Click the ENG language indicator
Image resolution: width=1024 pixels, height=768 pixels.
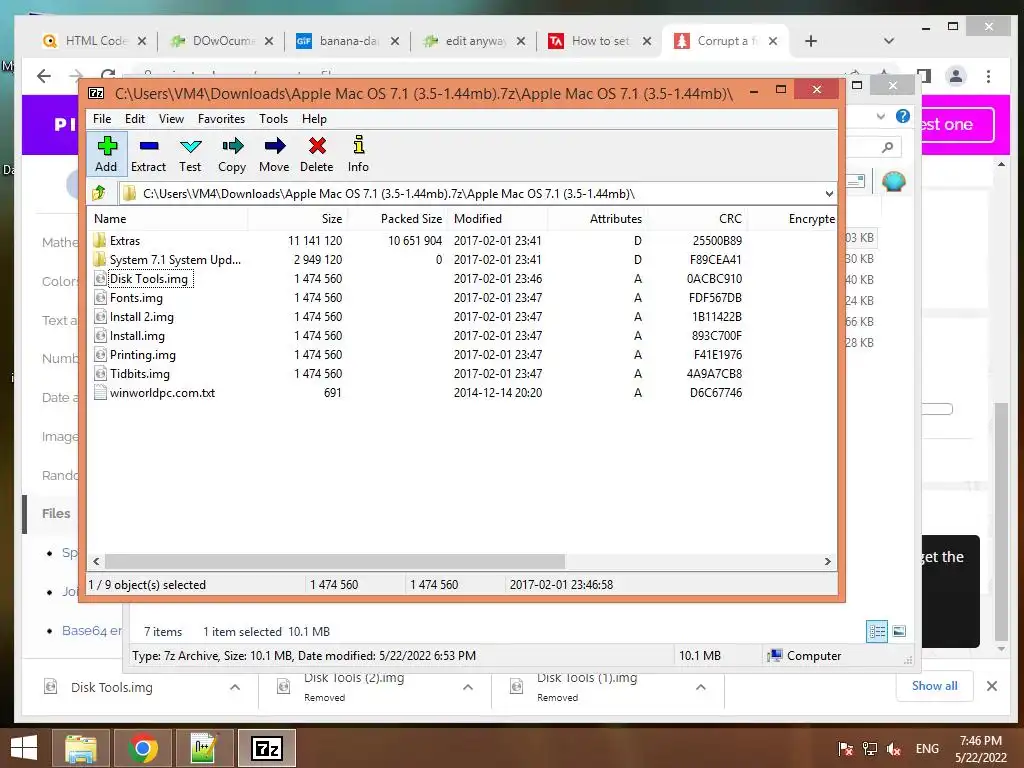point(927,748)
